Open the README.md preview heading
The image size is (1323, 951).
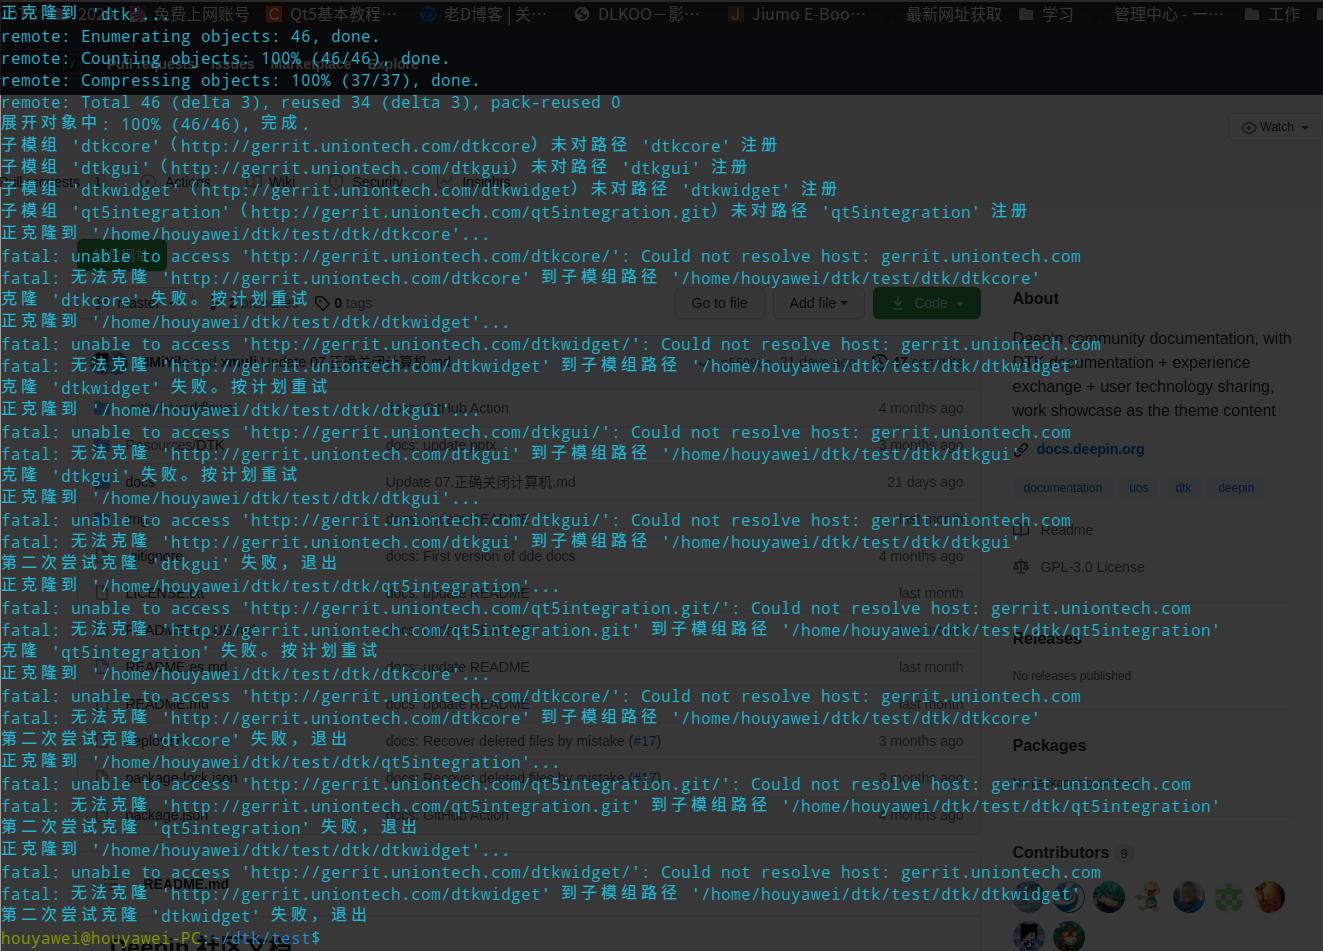pyautogui.click(x=186, y=884)
